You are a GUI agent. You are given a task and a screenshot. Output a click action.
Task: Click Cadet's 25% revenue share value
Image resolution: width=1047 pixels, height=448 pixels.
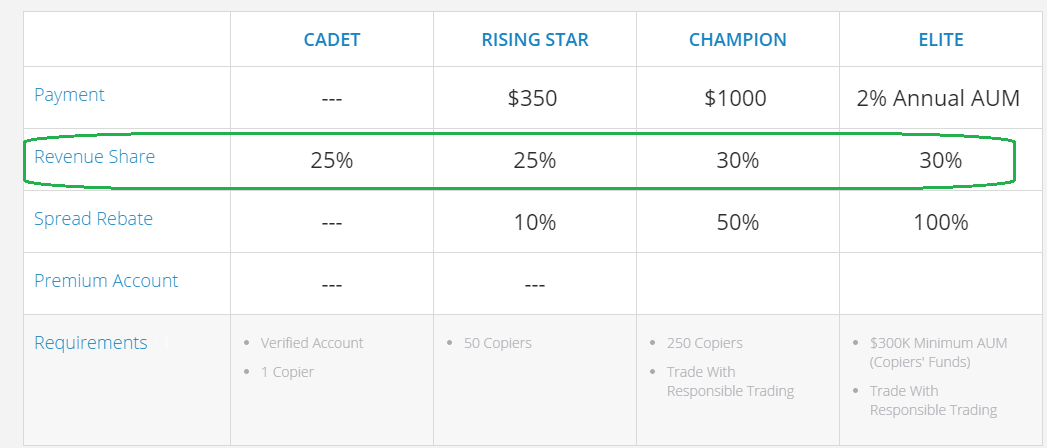[x=332, y=160]
